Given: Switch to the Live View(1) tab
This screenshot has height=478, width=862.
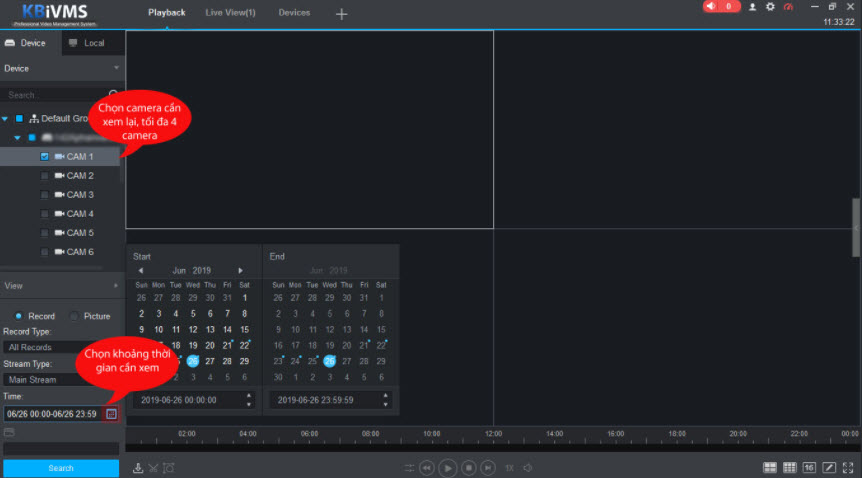Looking at the screenshot, I should click(x=230, y=13).
